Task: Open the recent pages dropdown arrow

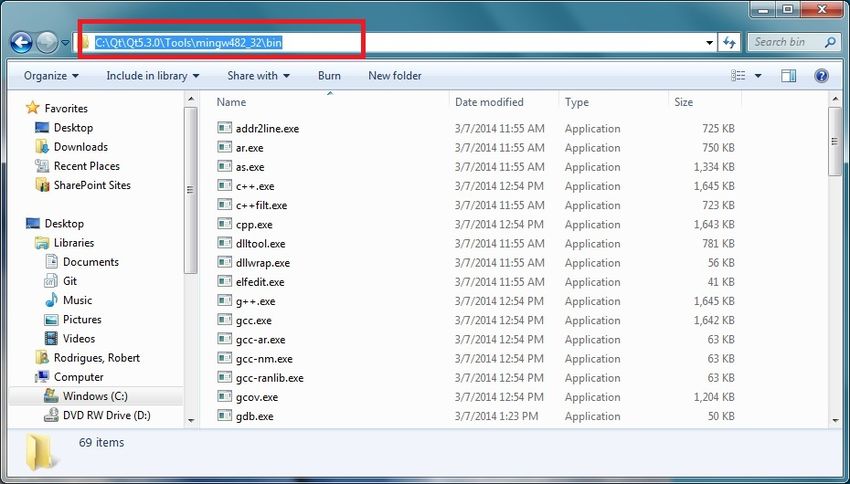Action: click(x=65, y=42)
